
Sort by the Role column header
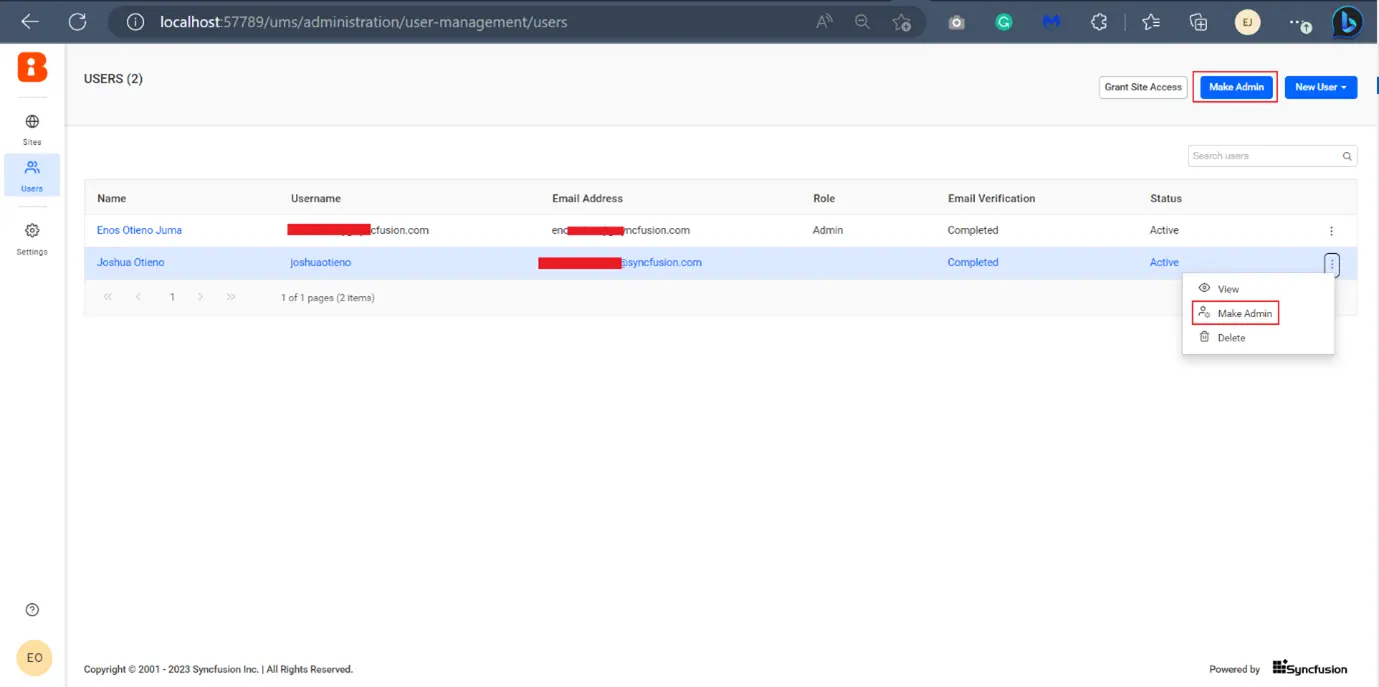pyautogui.click(x=824, y=198)
